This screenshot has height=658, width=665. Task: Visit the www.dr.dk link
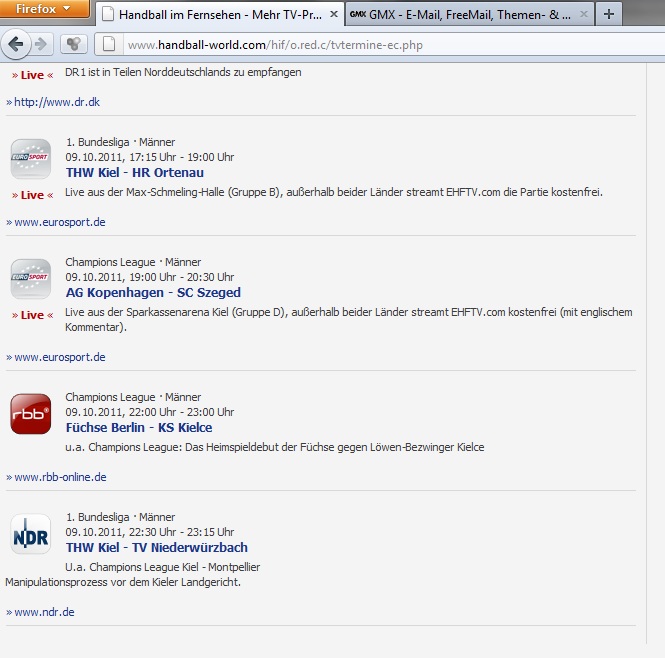click(x=57, y=102)
